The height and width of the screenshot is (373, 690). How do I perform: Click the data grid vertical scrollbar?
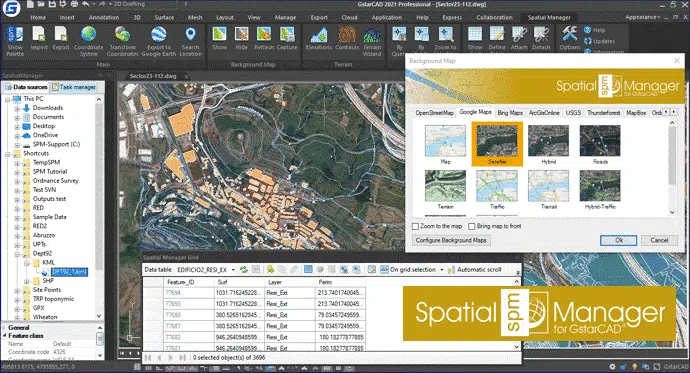(517, 314)
